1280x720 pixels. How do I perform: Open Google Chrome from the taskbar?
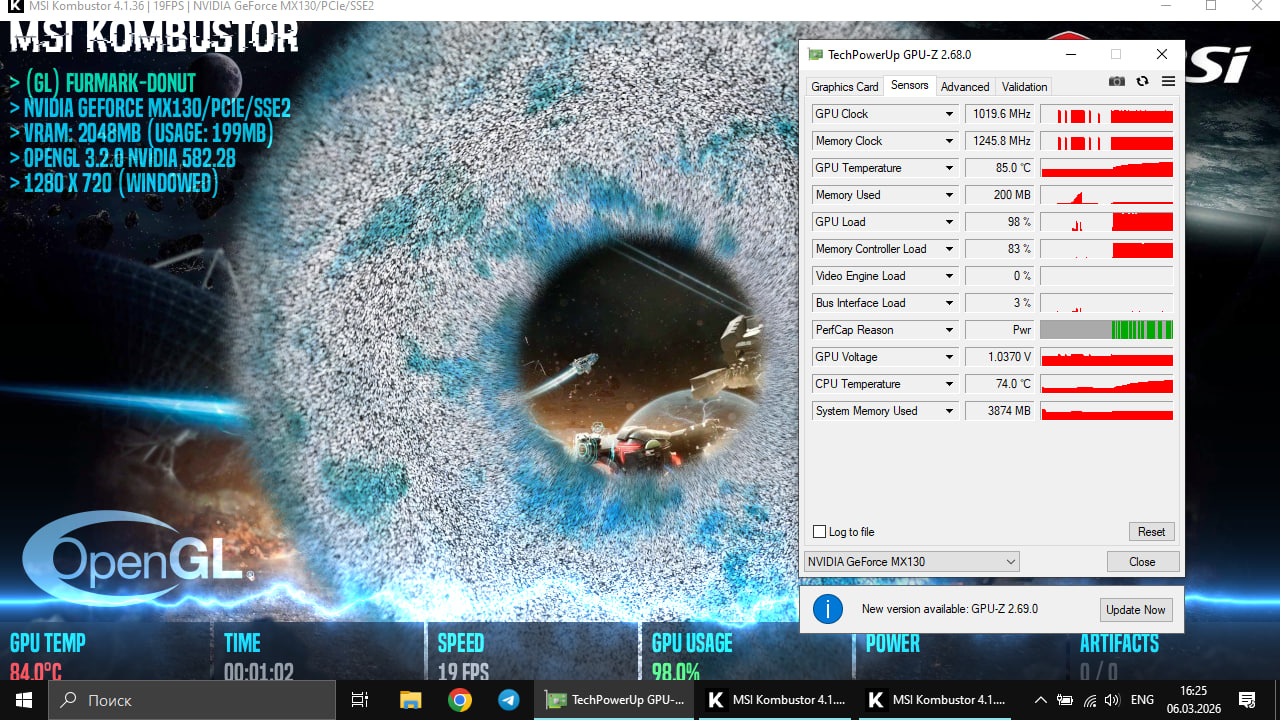coord(459,700)
